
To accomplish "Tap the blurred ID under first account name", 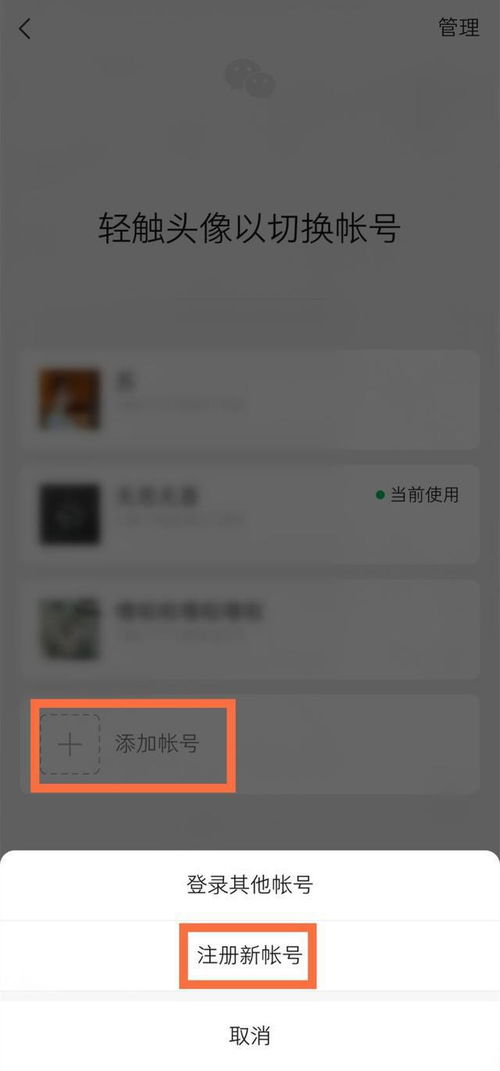I will pos(180,406).
